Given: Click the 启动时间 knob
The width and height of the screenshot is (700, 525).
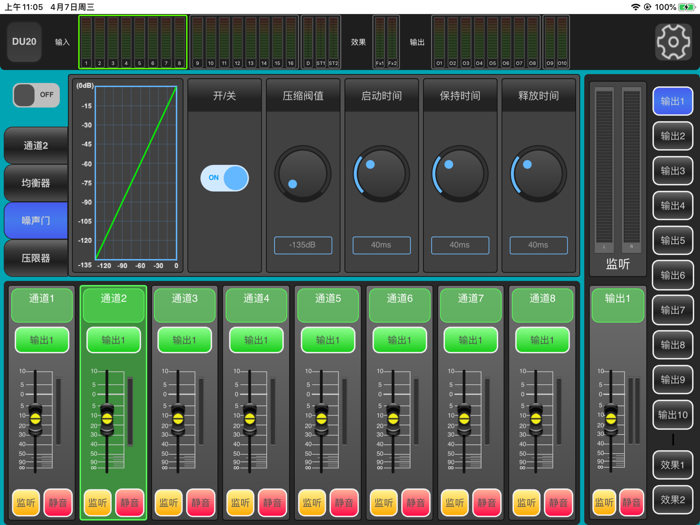Looking at the screenshot, I should (x=381, y=174).
